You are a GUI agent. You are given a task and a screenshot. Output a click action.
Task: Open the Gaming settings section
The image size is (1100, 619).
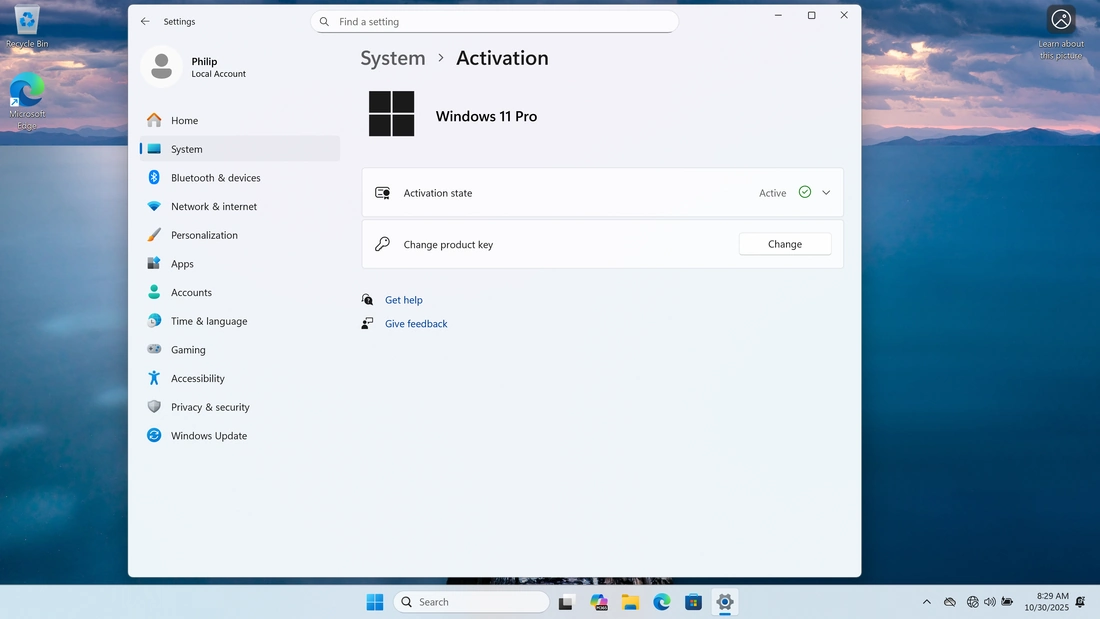pos(188,350)
